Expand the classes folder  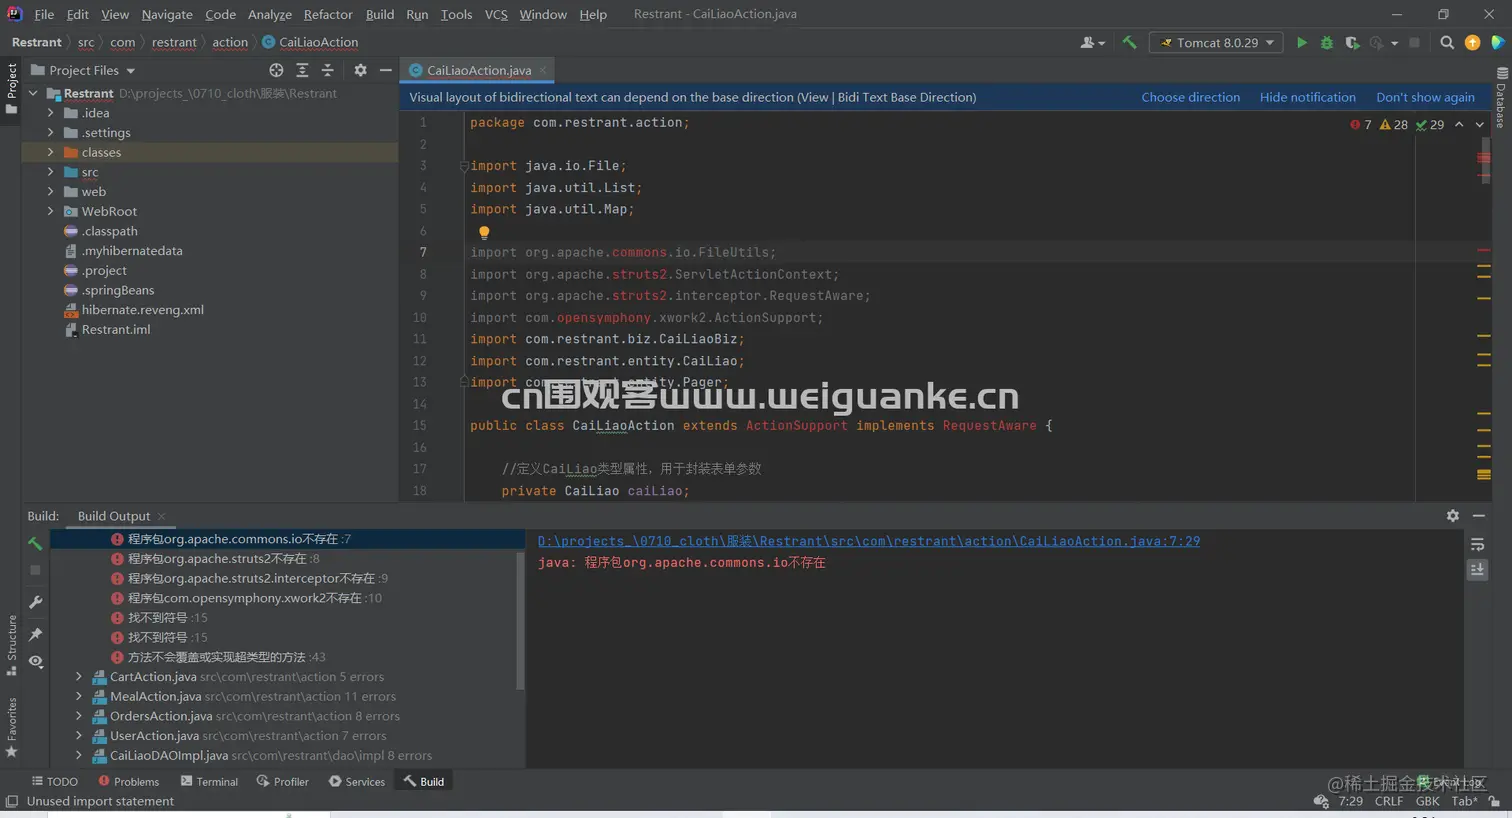[50, 152]
